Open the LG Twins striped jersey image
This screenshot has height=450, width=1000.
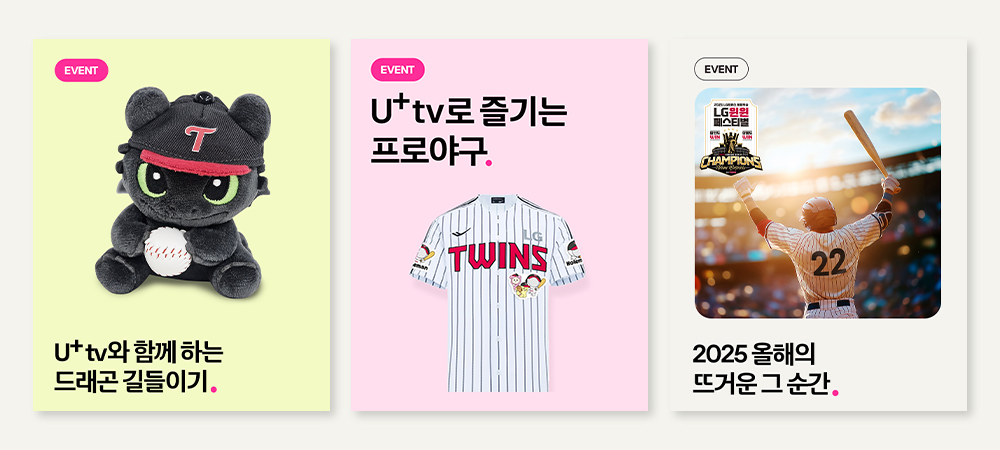[x=497, y=293]
